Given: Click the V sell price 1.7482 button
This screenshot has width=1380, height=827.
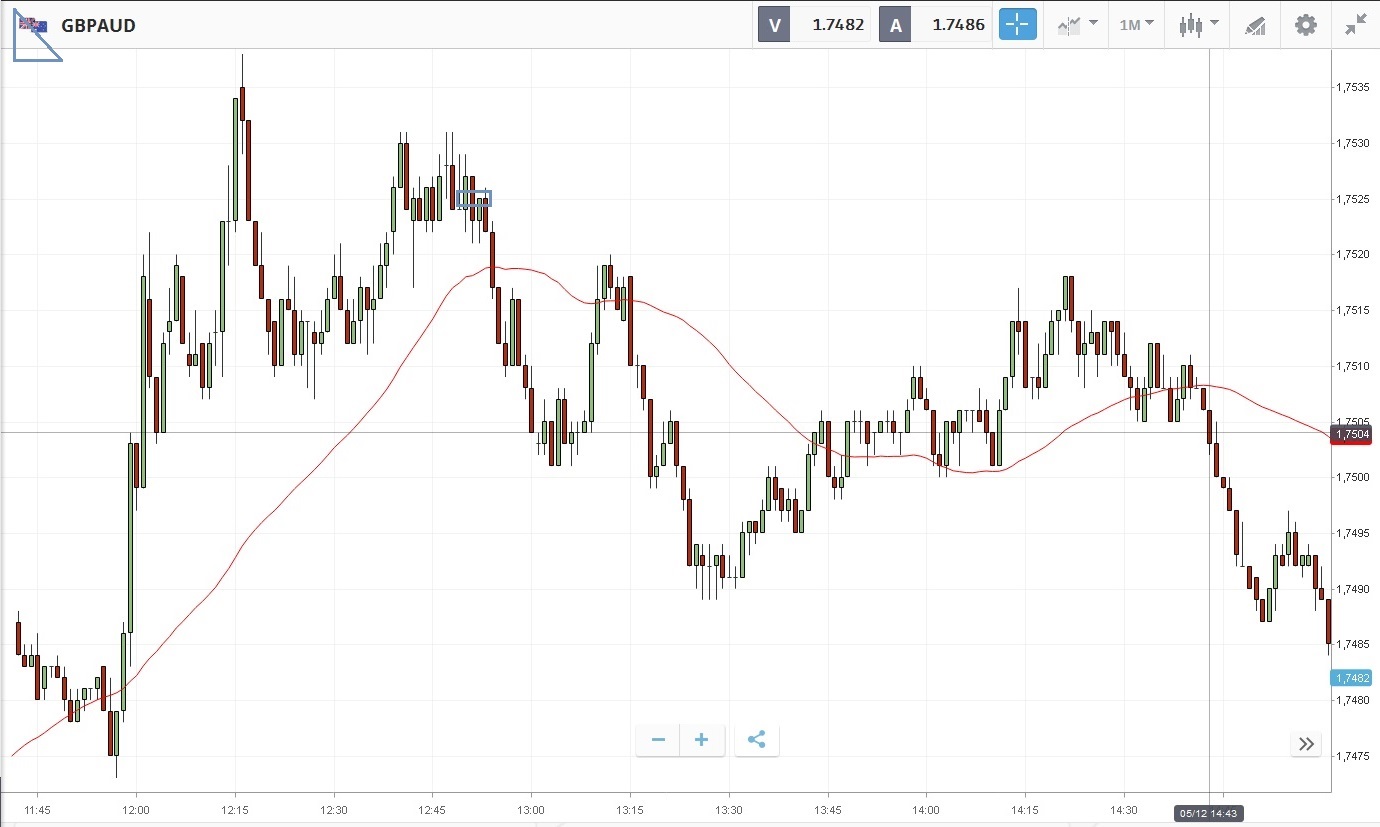Looking at the screenshot, I should [x=814, y=25].
